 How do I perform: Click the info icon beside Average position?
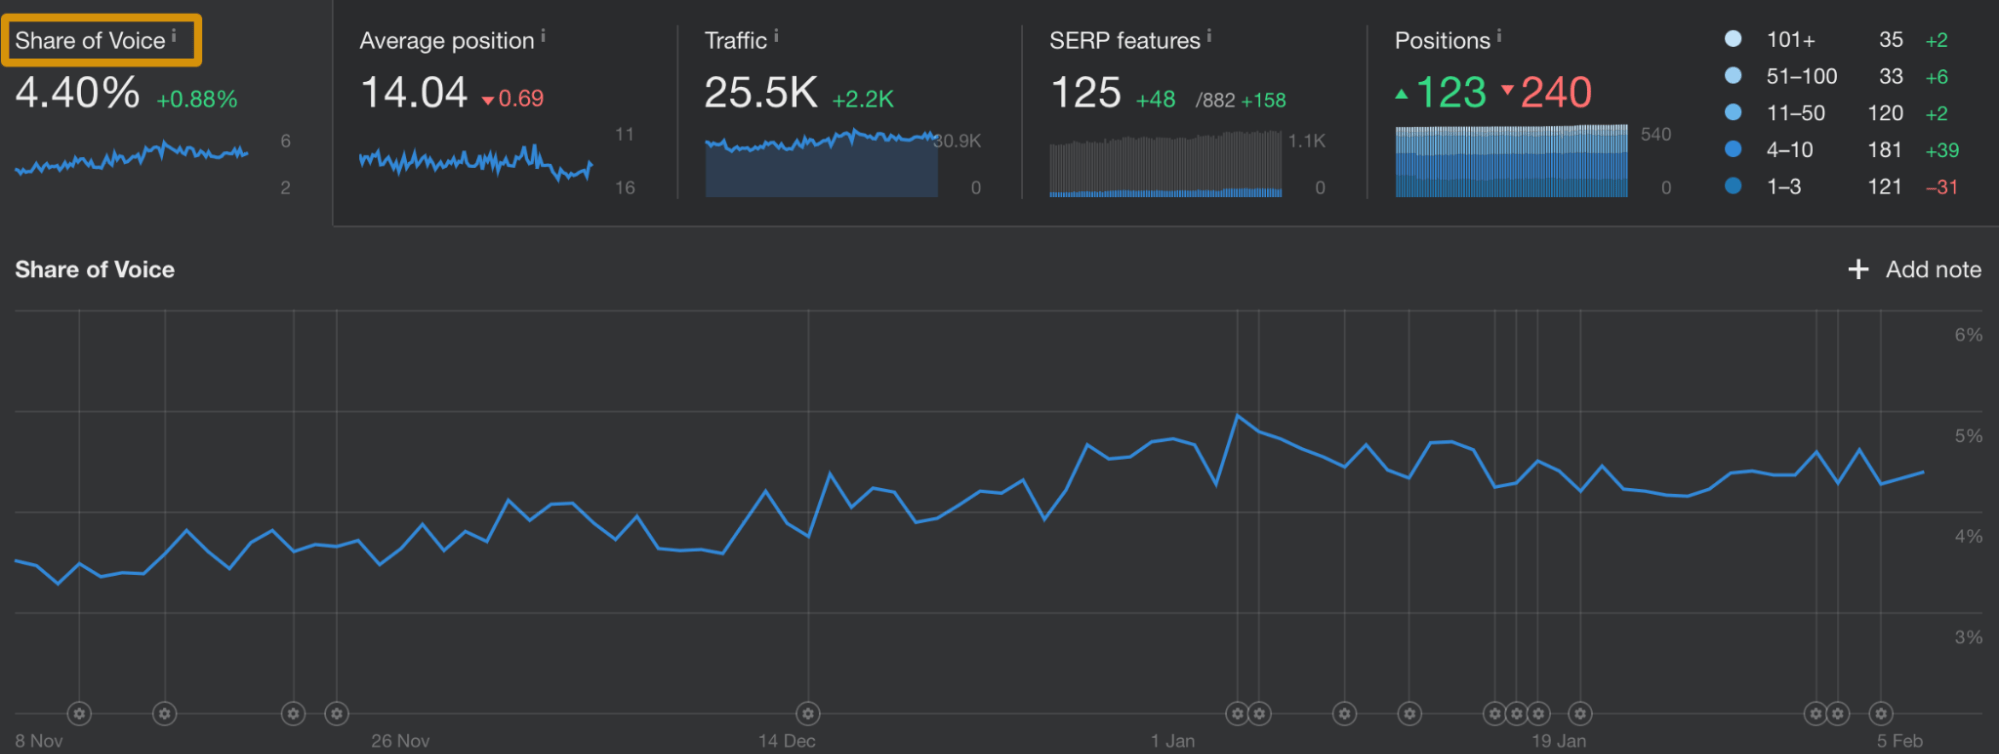(x=543, y=36)
